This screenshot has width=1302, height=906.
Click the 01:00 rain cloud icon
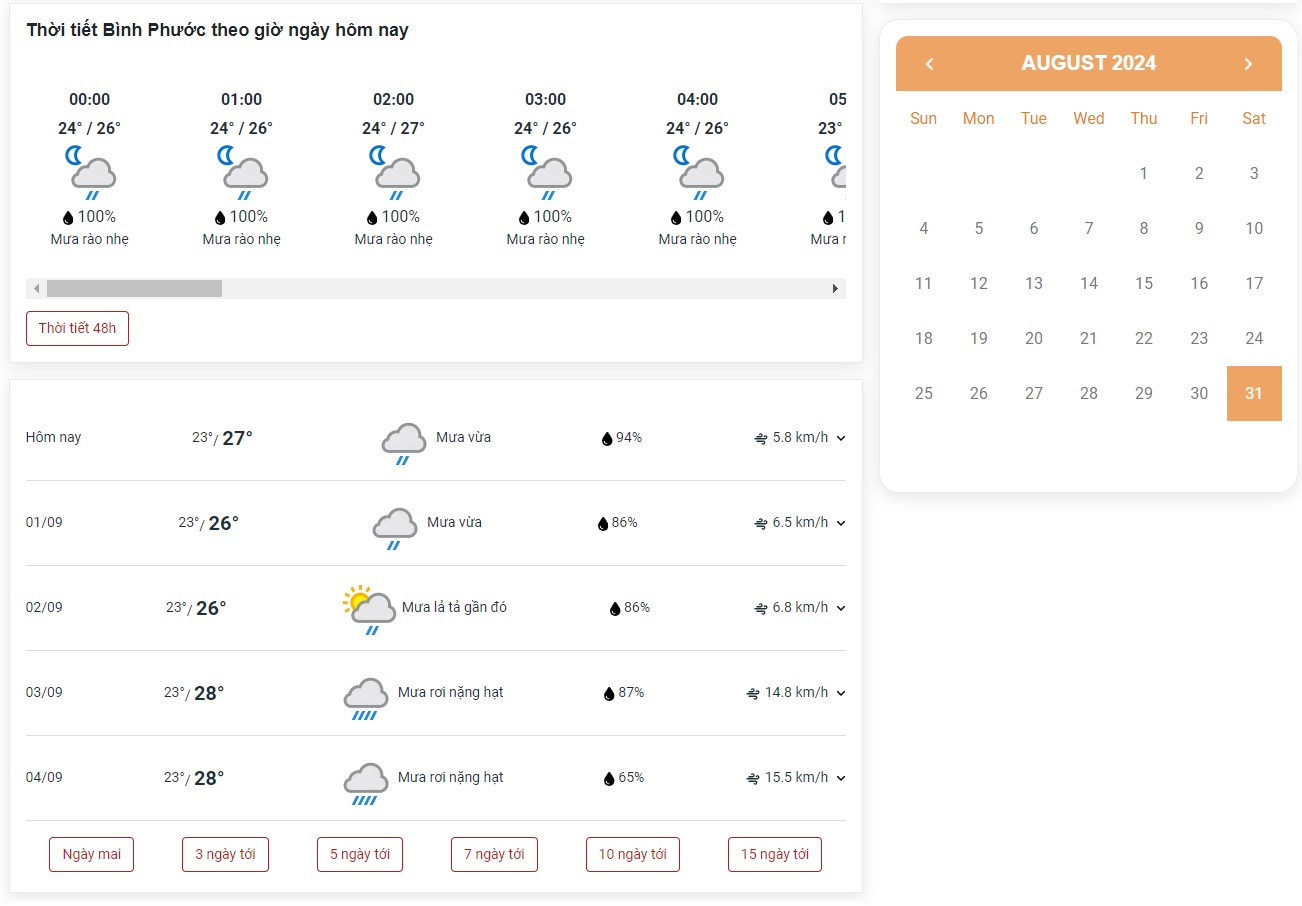tap(242, 172)
